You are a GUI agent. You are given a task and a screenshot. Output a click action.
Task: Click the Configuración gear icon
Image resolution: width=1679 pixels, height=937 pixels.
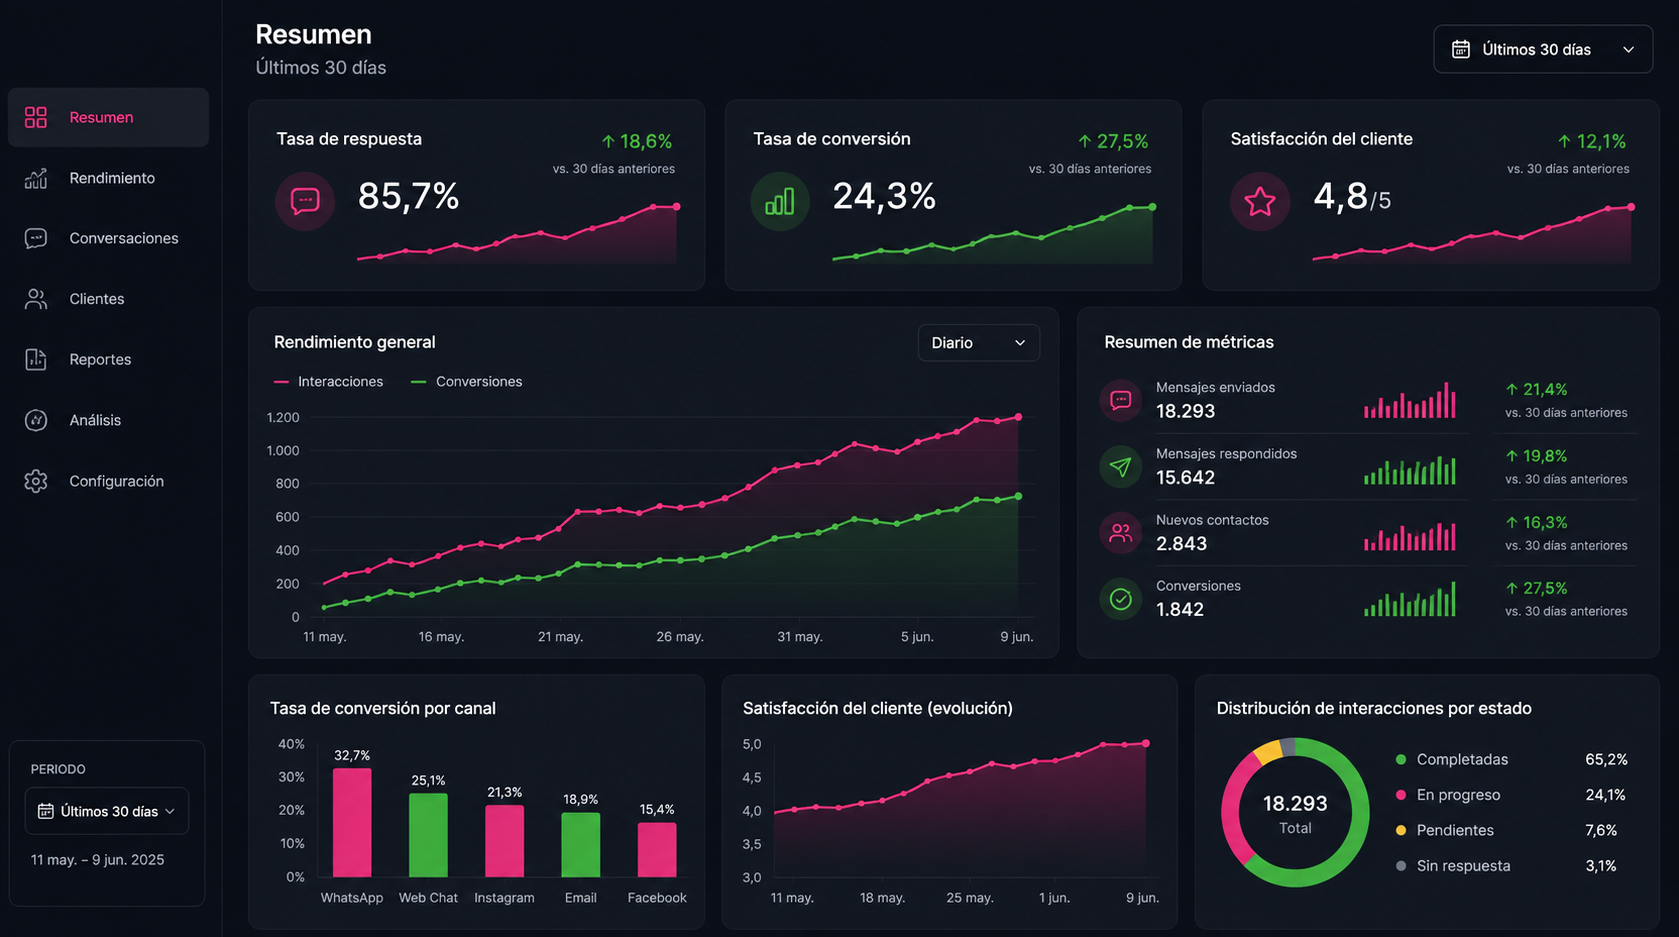36,481
